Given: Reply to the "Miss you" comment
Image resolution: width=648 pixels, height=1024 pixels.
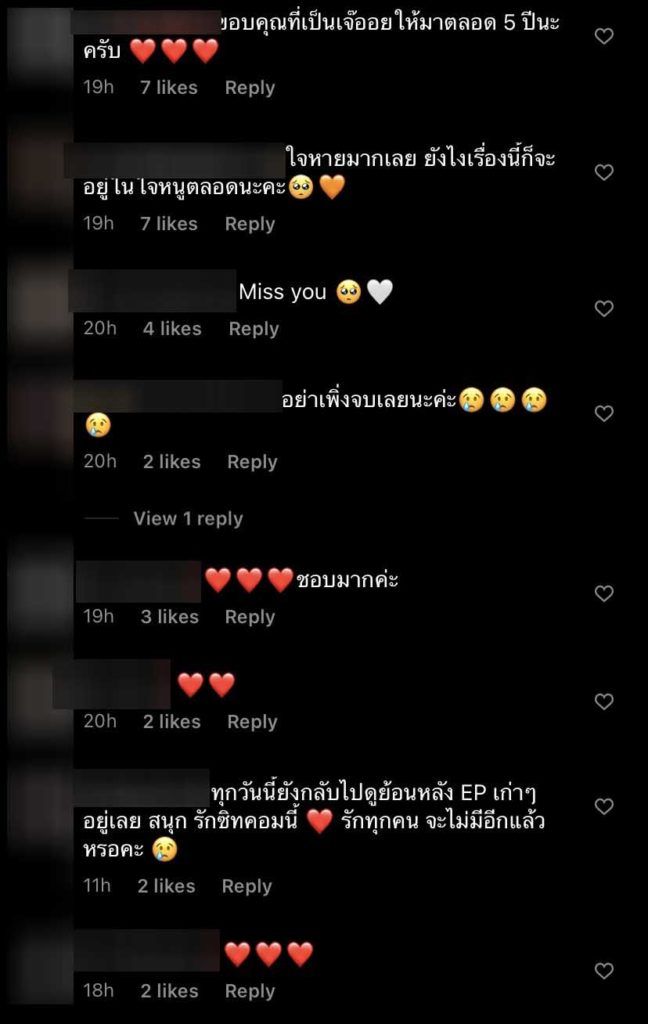Looking at the screenshot, I should tap(253, 328).
